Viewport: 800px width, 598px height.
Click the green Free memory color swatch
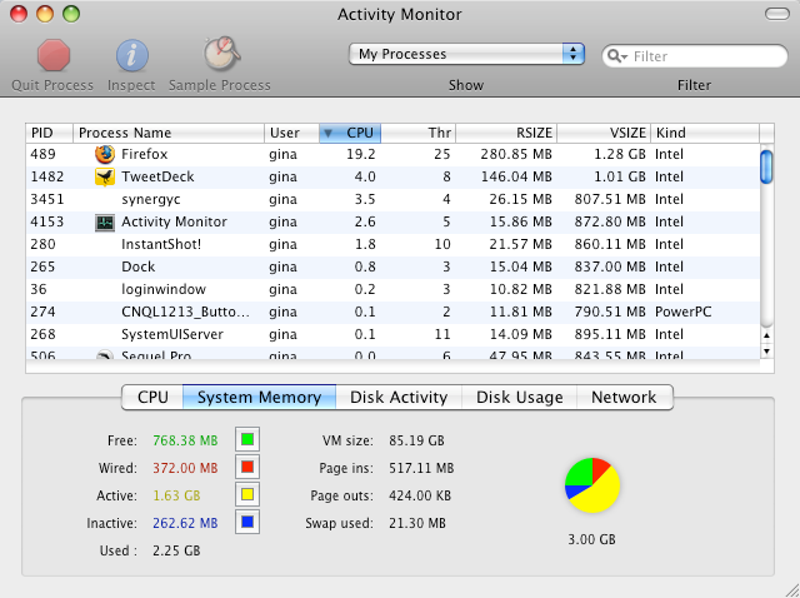(x=247, y=439)
